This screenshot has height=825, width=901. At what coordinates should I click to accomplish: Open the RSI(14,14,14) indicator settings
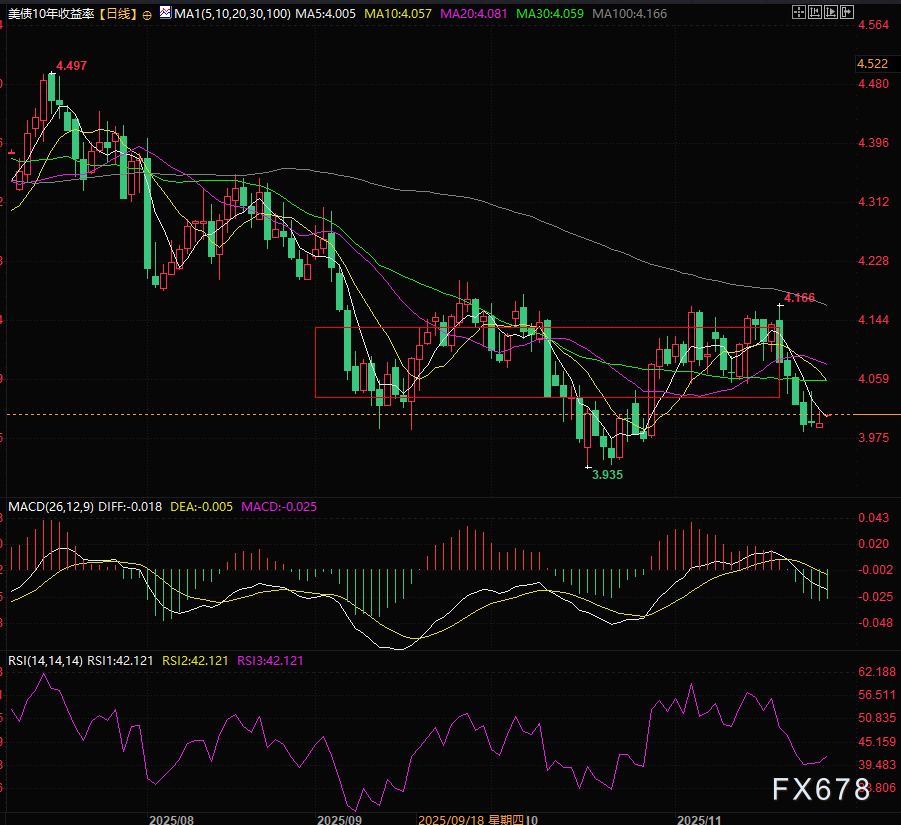point(44,660)
